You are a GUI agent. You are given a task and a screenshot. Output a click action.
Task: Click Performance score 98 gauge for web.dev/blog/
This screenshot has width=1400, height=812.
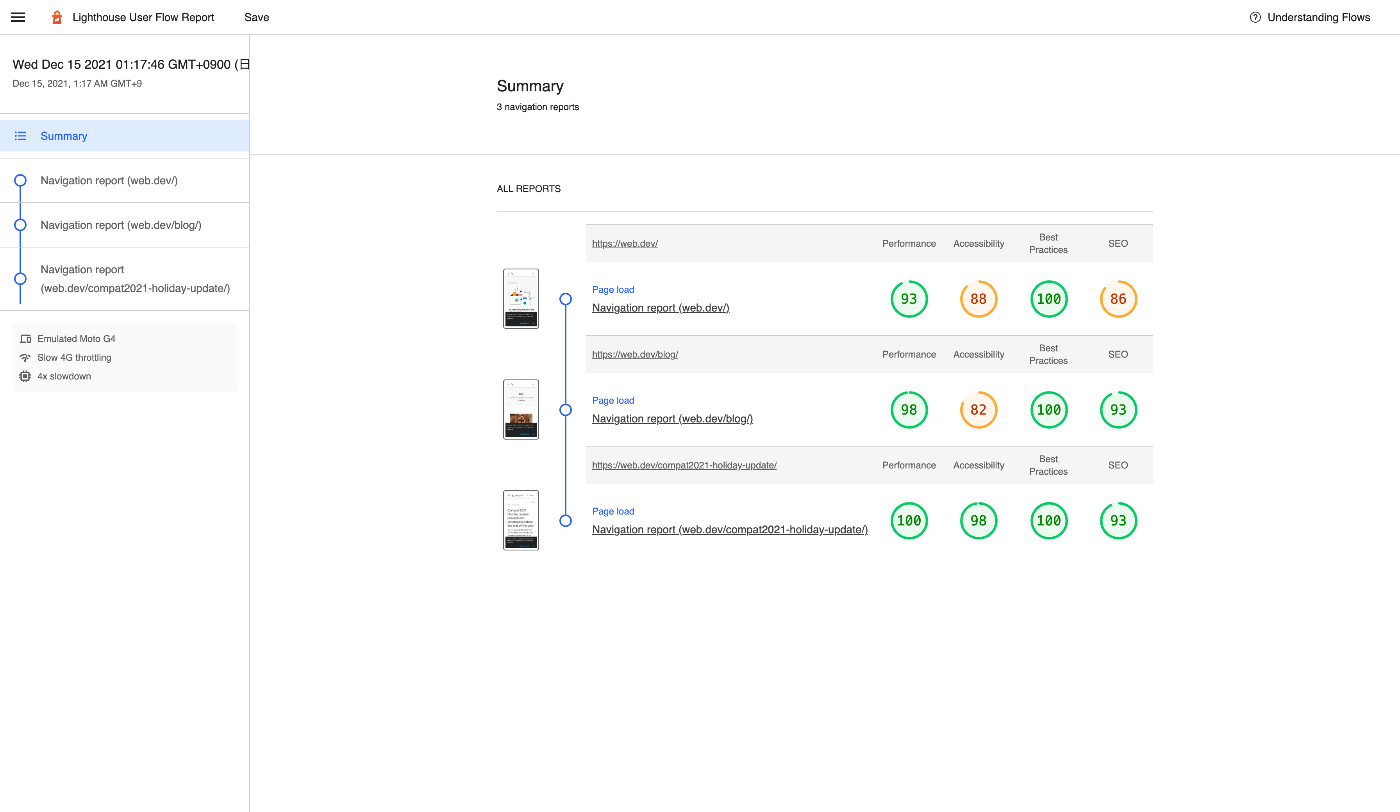pyautogui.click(x=909, y=410)
